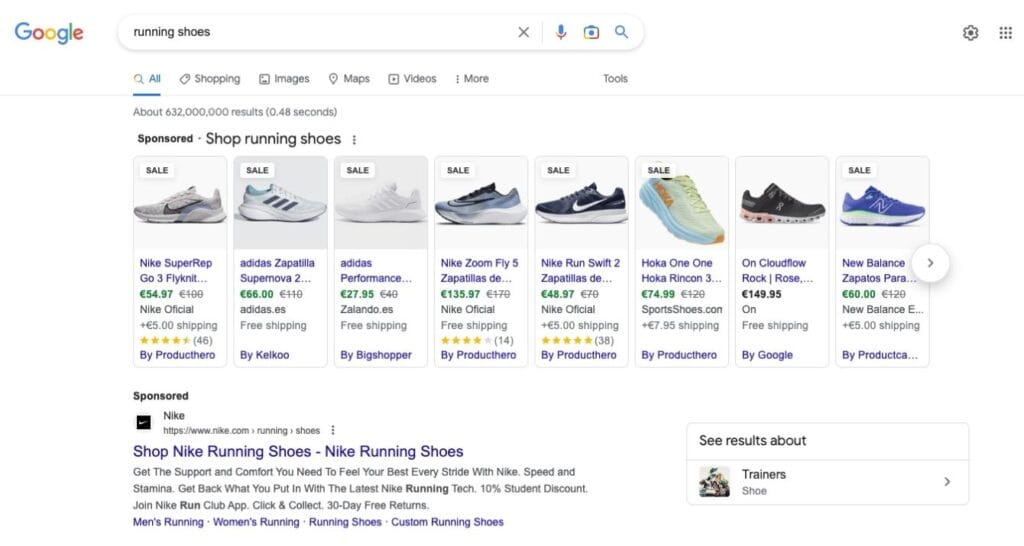
Task: Click 'By Producthero' under Nike SuperRep card
Action: (x=177, y=355)
